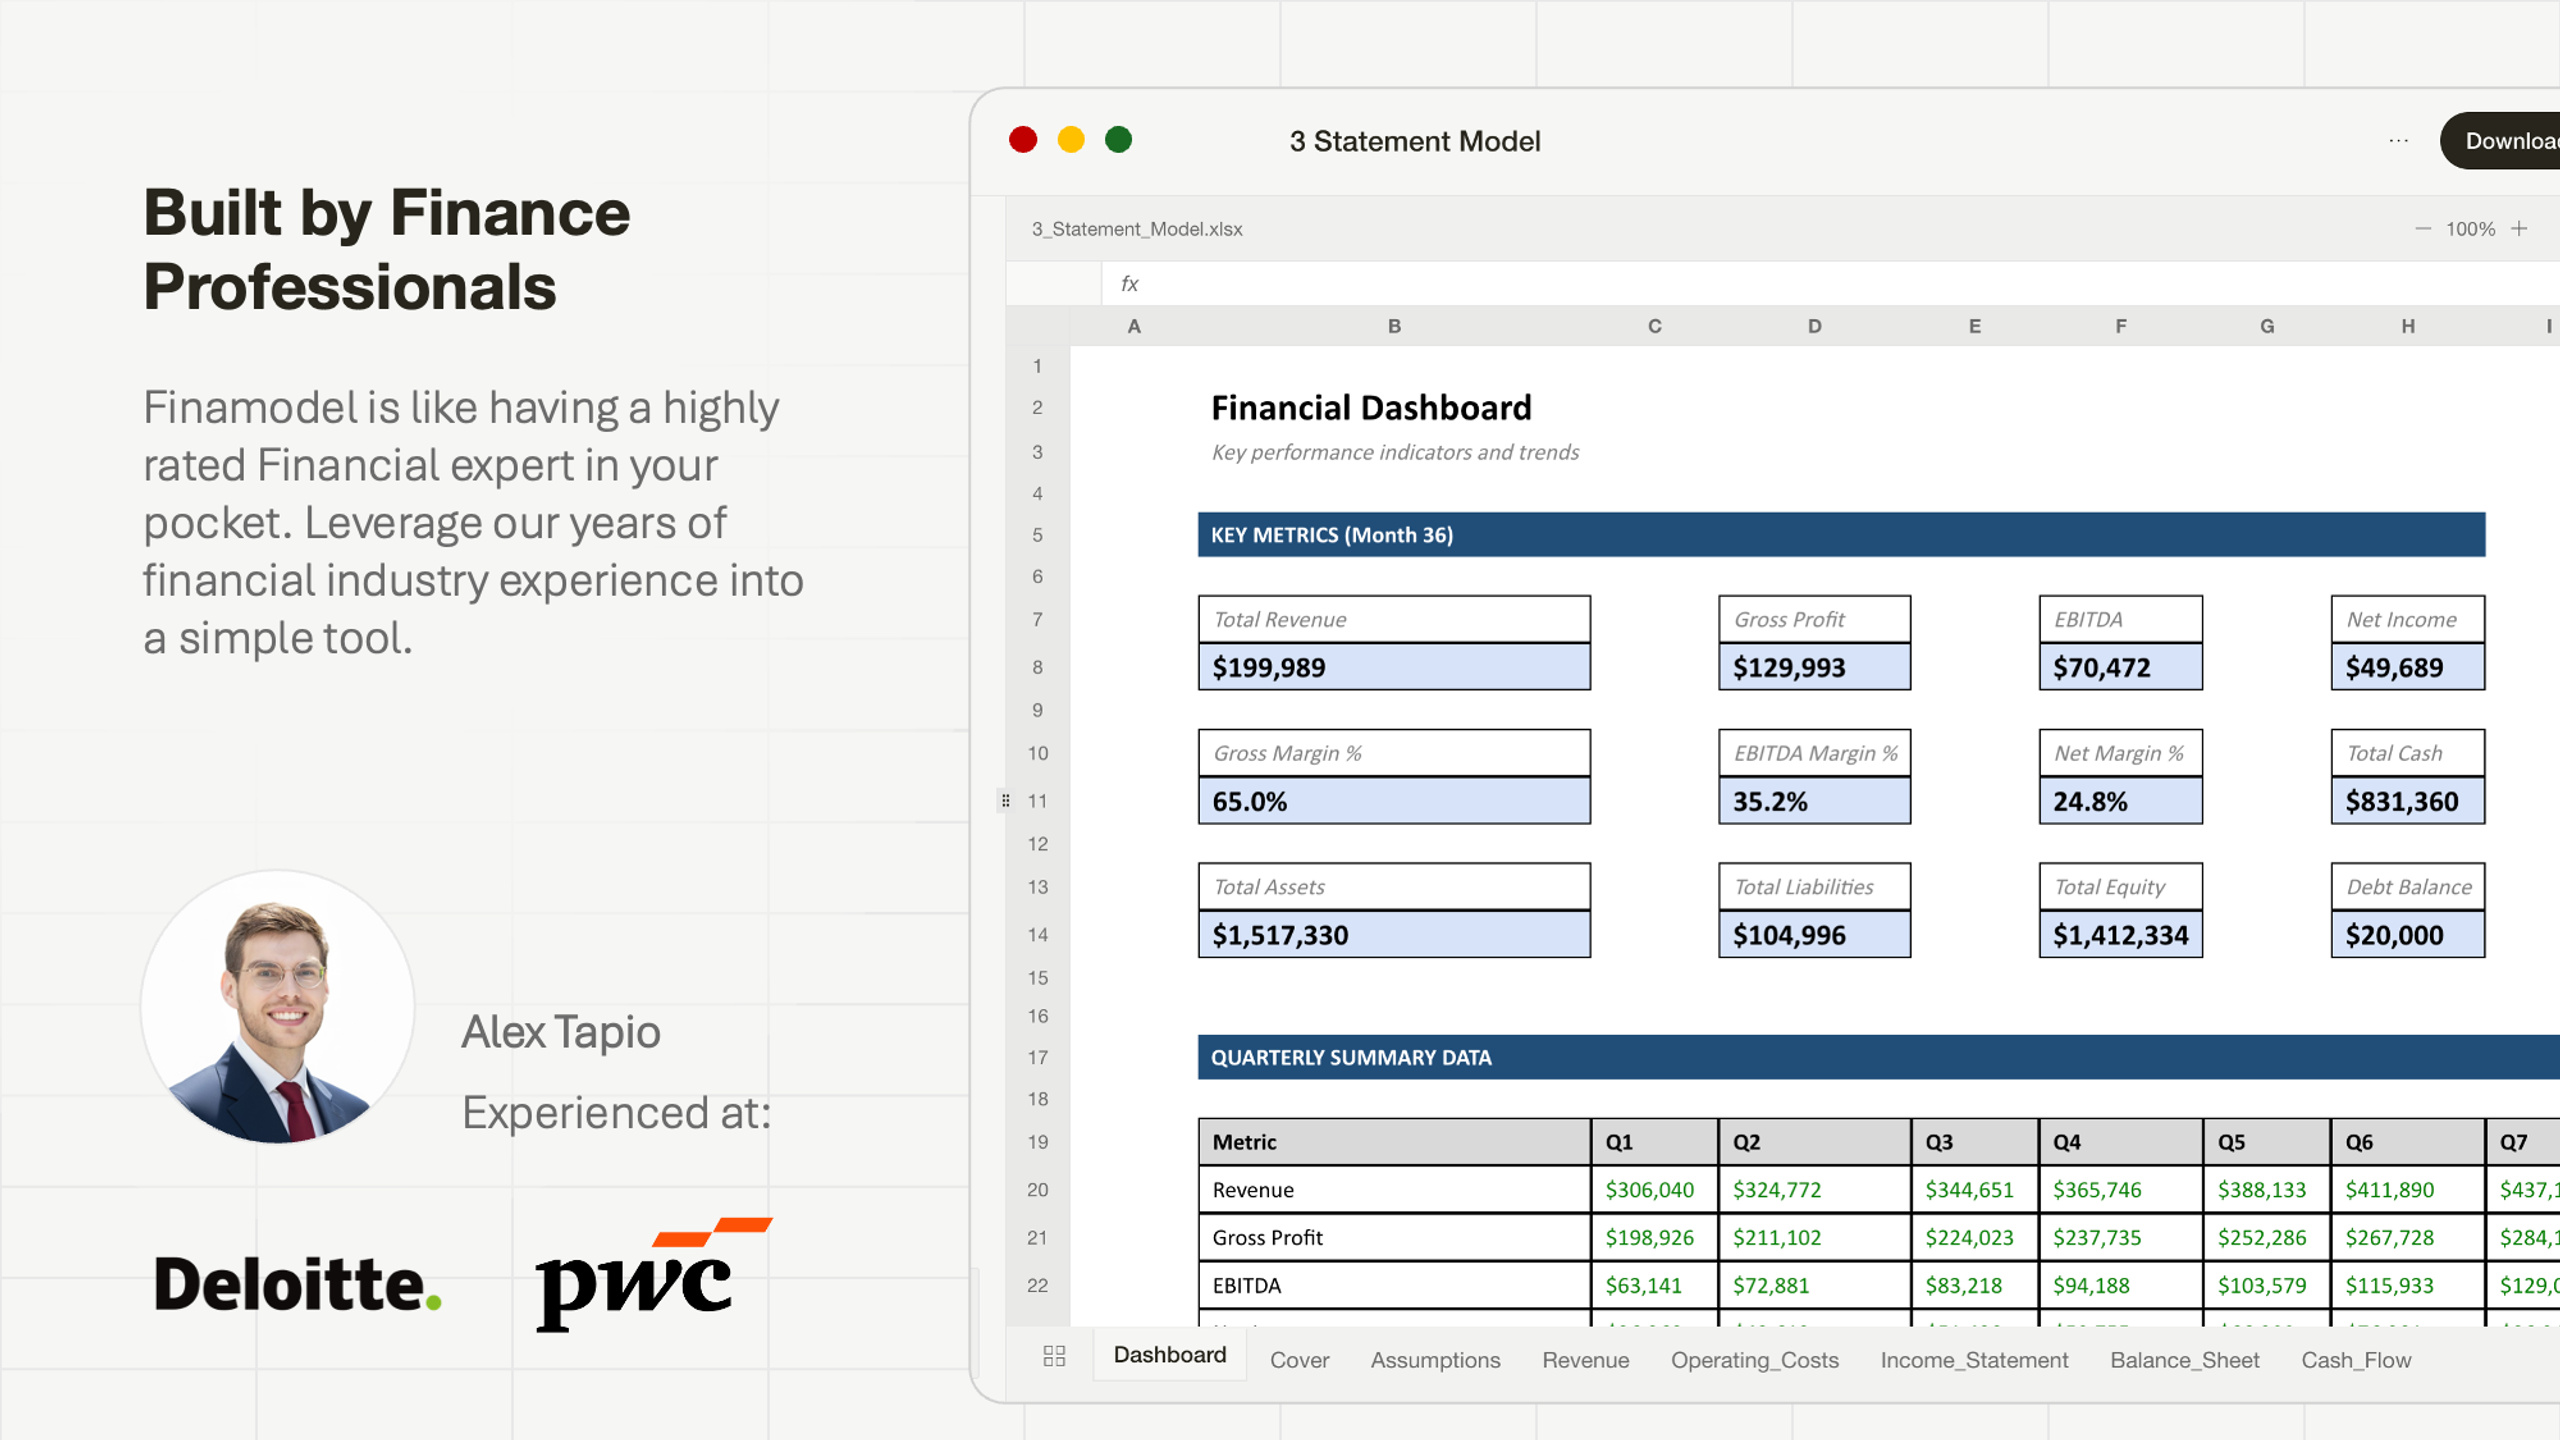Click the Q6 Gross Profit cell $267,728
This screenshot has height=1440, width=2560.
click(x=2408, y=1238)
